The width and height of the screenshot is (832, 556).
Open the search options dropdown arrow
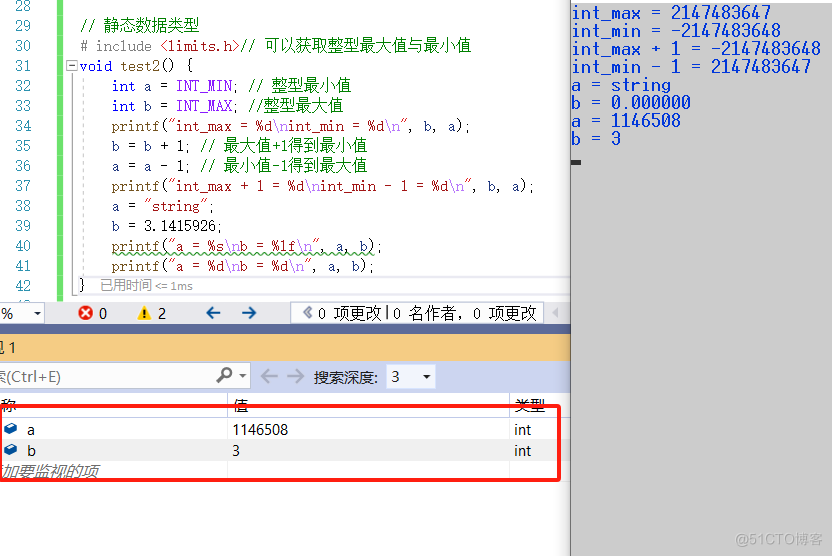pos(243,376)
